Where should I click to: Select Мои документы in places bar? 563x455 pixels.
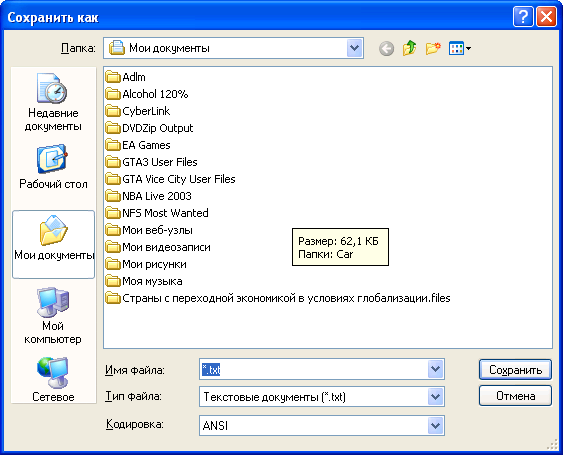point(53,244)
